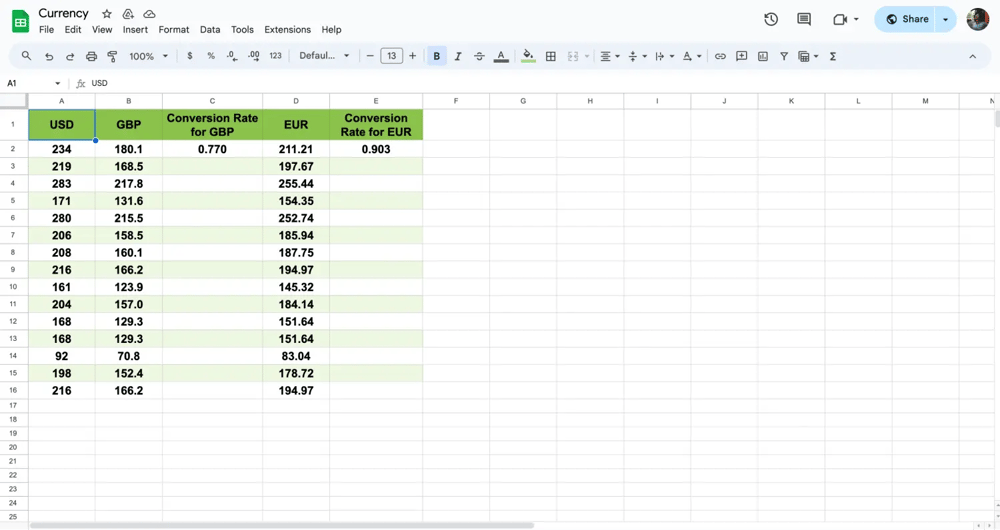The width and height of the screenshot is (1000, 530).
Task: Increase font size with plus button
Action: [x=412, y=57]
